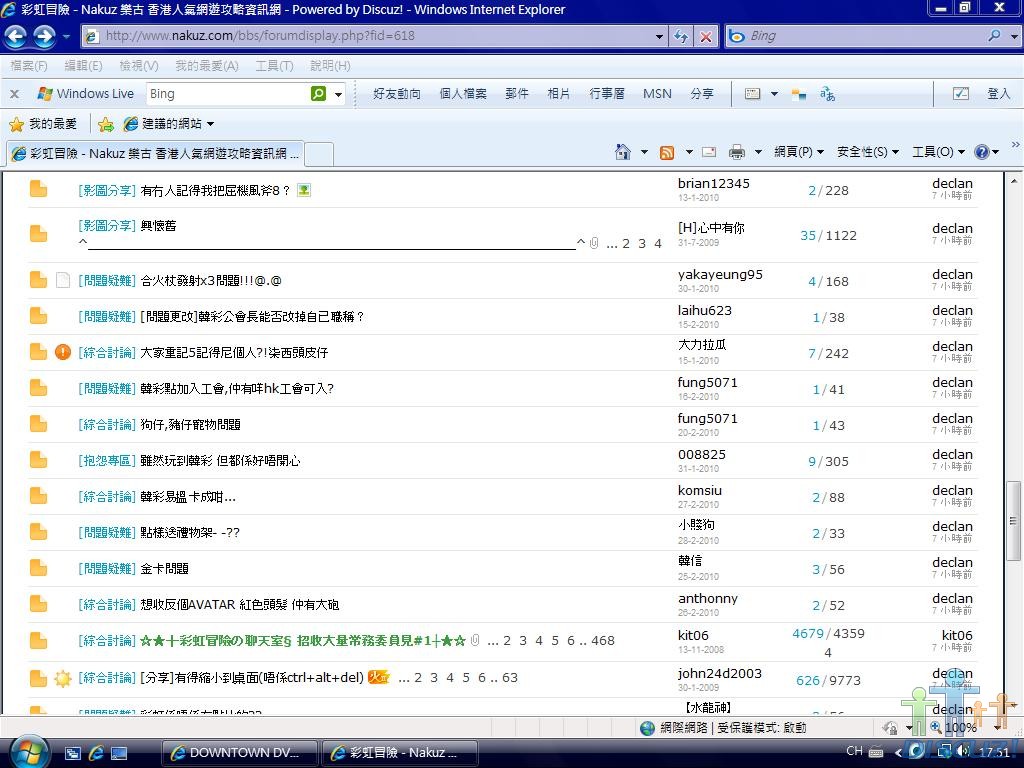This screenshot has height=768, width=1024.
Task: Click the Windows Live toolbar checkbox icon
Action: click(961, 93)
